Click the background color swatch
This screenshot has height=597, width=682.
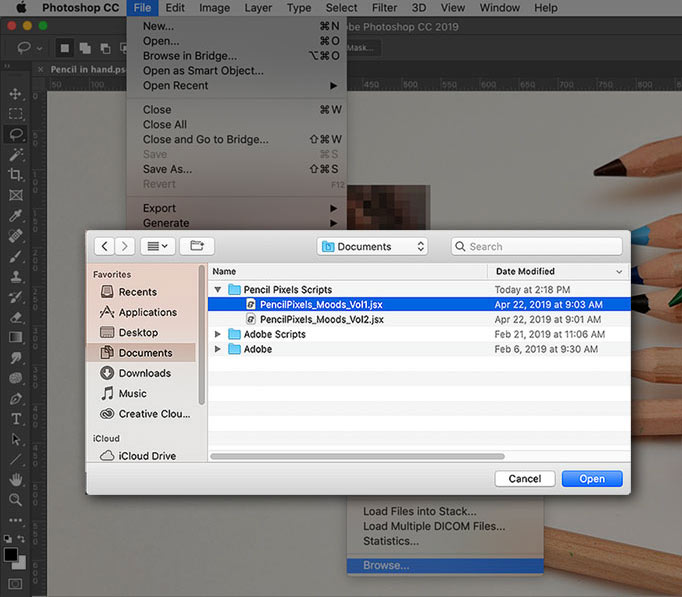21,564
